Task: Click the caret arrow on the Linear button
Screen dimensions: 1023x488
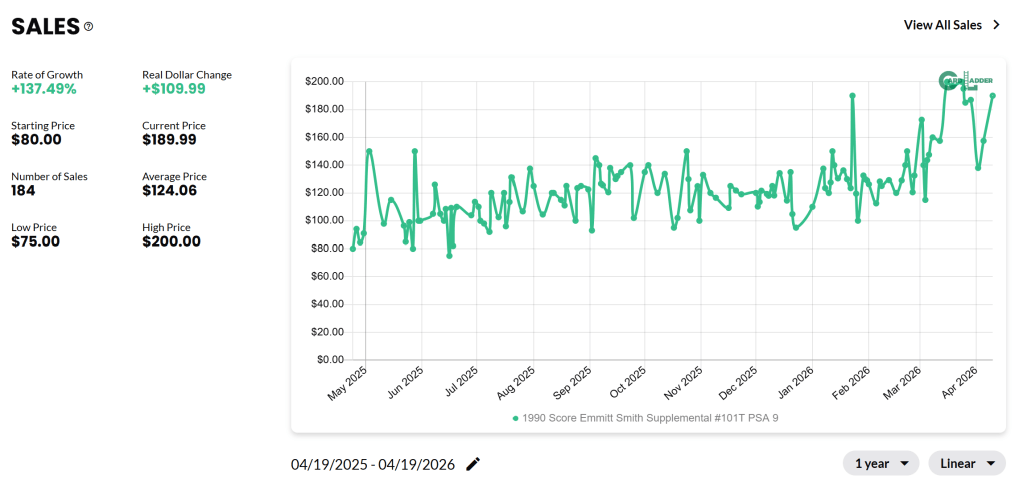Action: coord(990,463)
